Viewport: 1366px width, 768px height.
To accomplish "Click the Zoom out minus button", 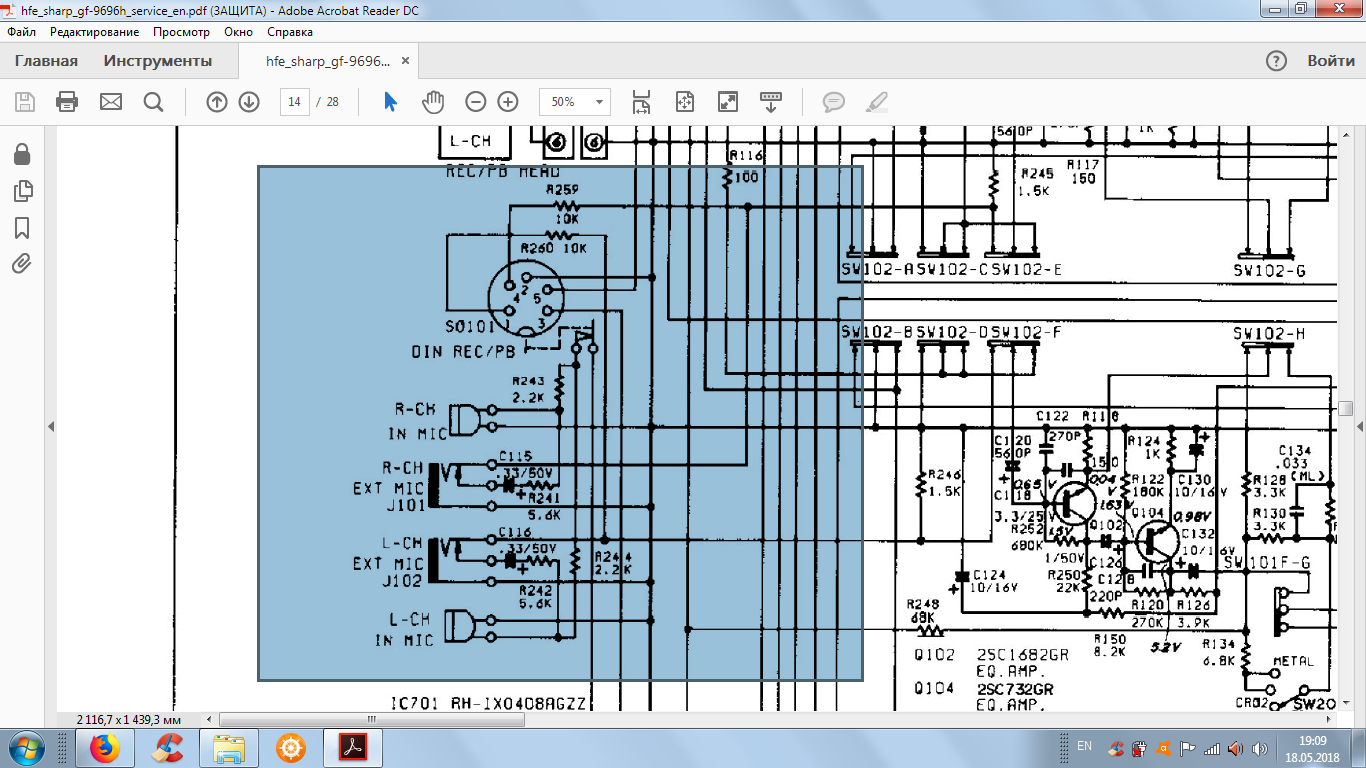I will coord(476,102).
